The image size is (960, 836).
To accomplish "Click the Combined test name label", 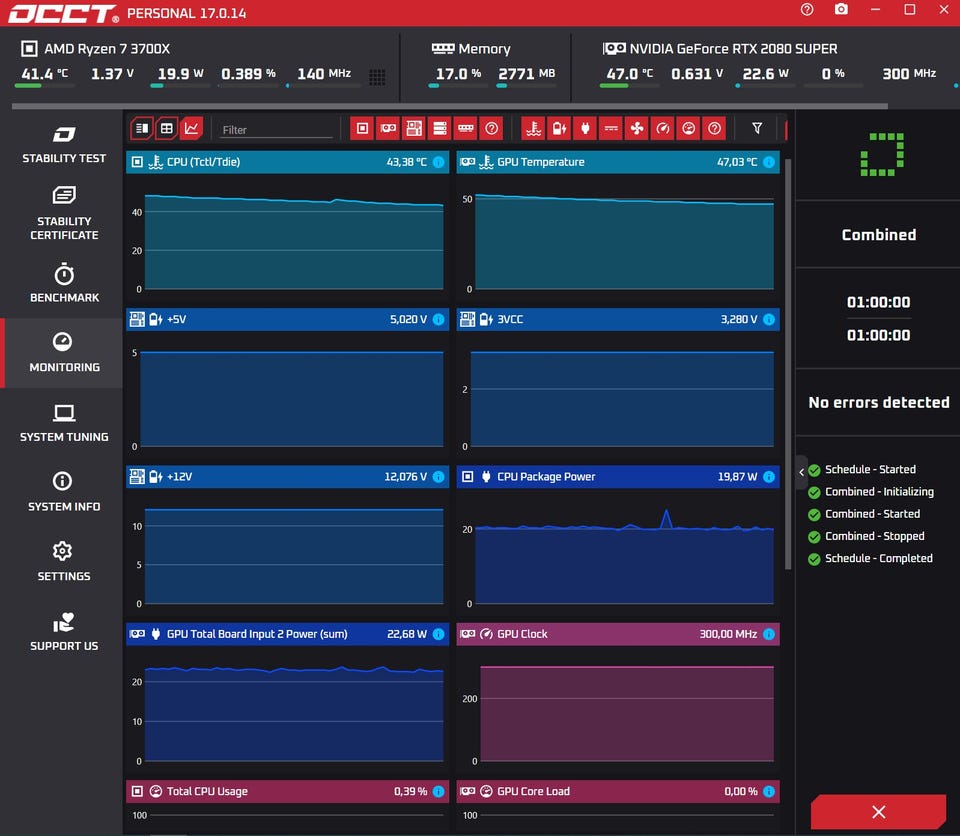I will tap(879, 235).
